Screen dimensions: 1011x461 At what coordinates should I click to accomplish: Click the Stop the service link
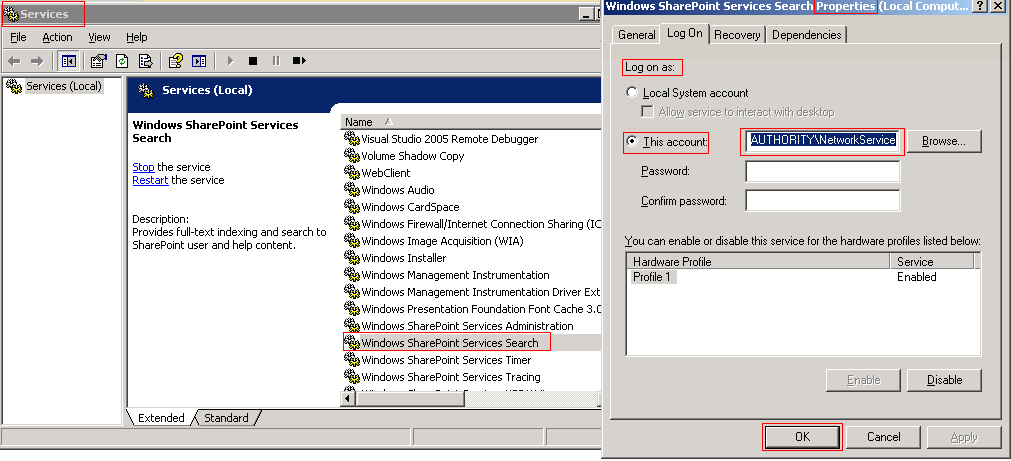(143, 167)
